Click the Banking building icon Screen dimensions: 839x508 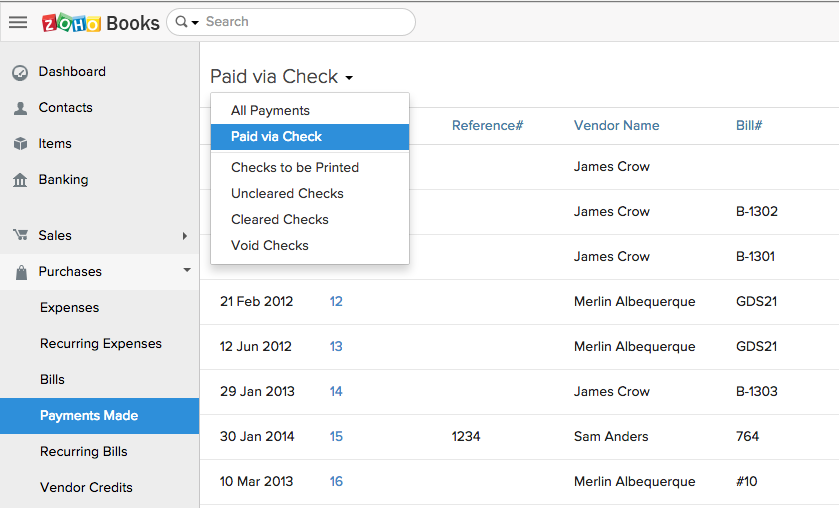(x=20, y=180)
